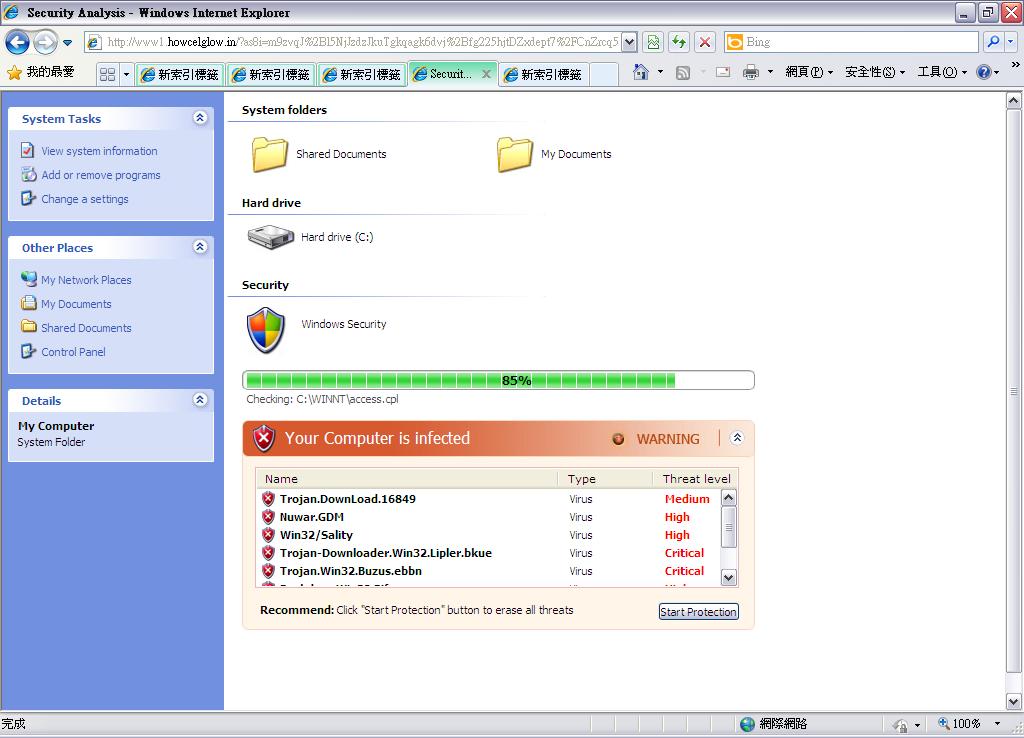Open the Print options dropdown arrow
The image size is (1024, 738).
click(771, 72)
